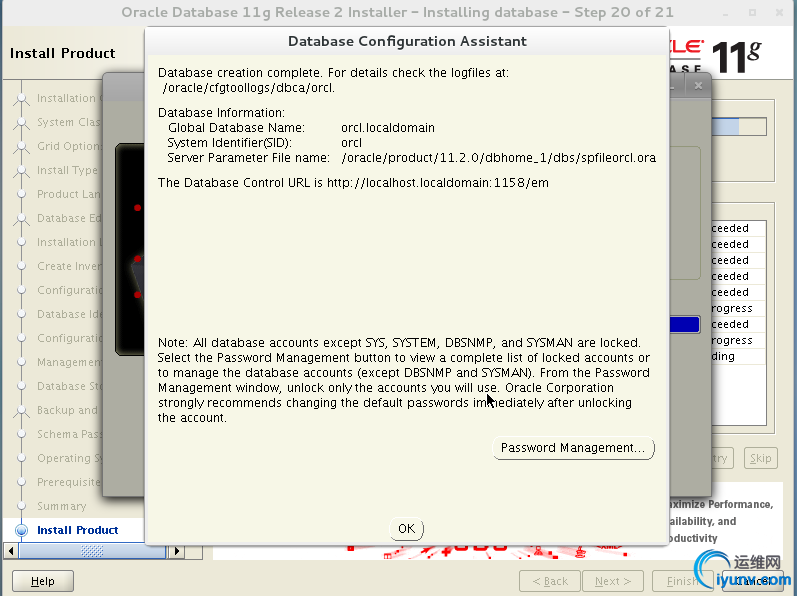Image resolution: width=797 pixels, height=596 pixels.
Task: Click the Skip button in installer
Action: [x=760, y=458]
